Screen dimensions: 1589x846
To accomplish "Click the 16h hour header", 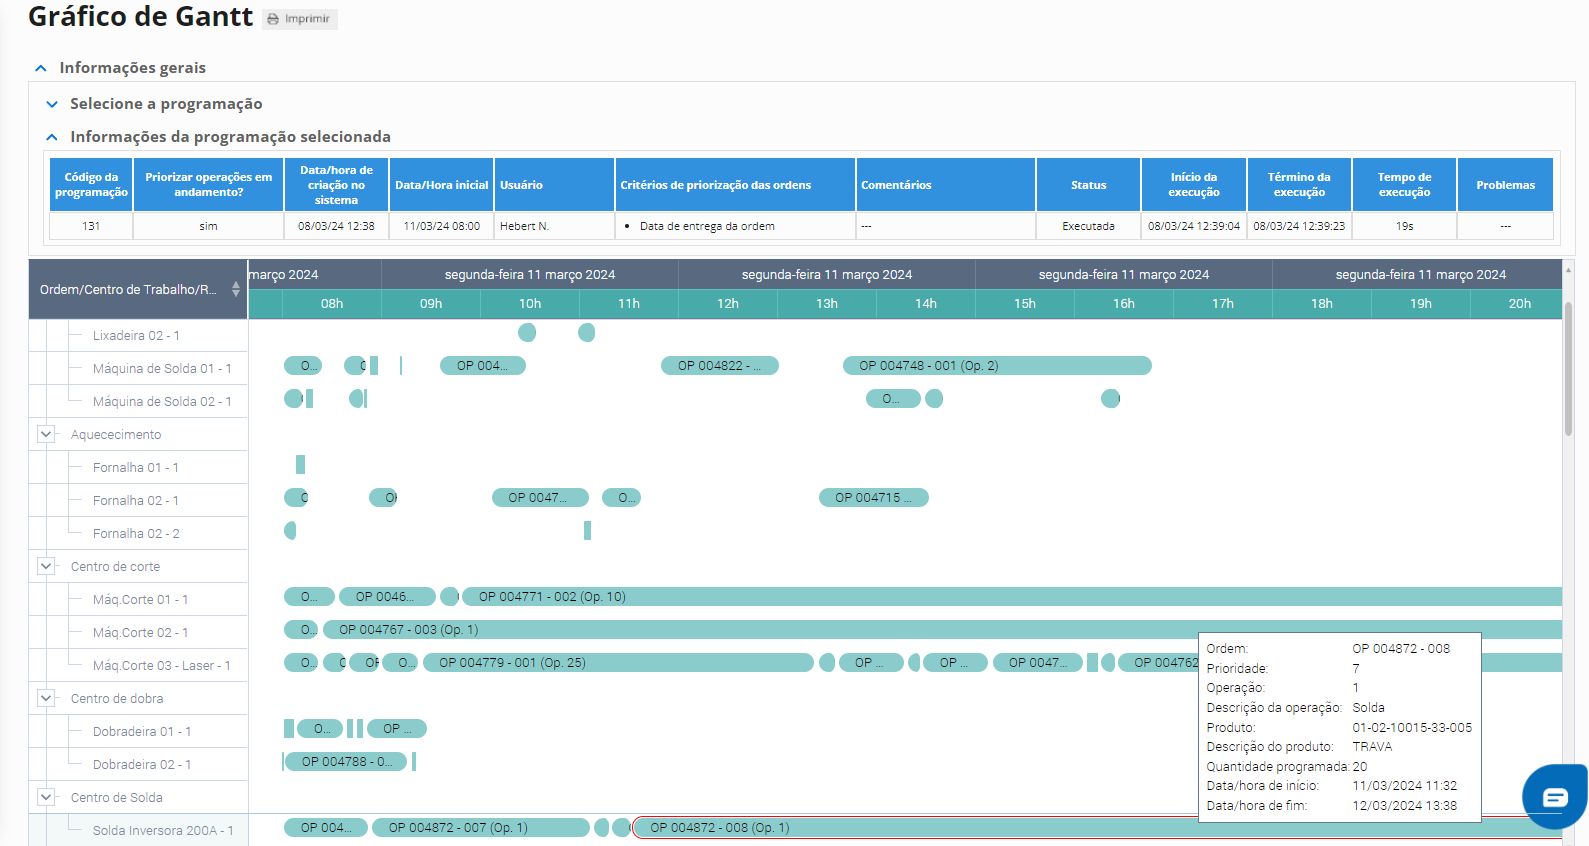I will coord(1124,304).
